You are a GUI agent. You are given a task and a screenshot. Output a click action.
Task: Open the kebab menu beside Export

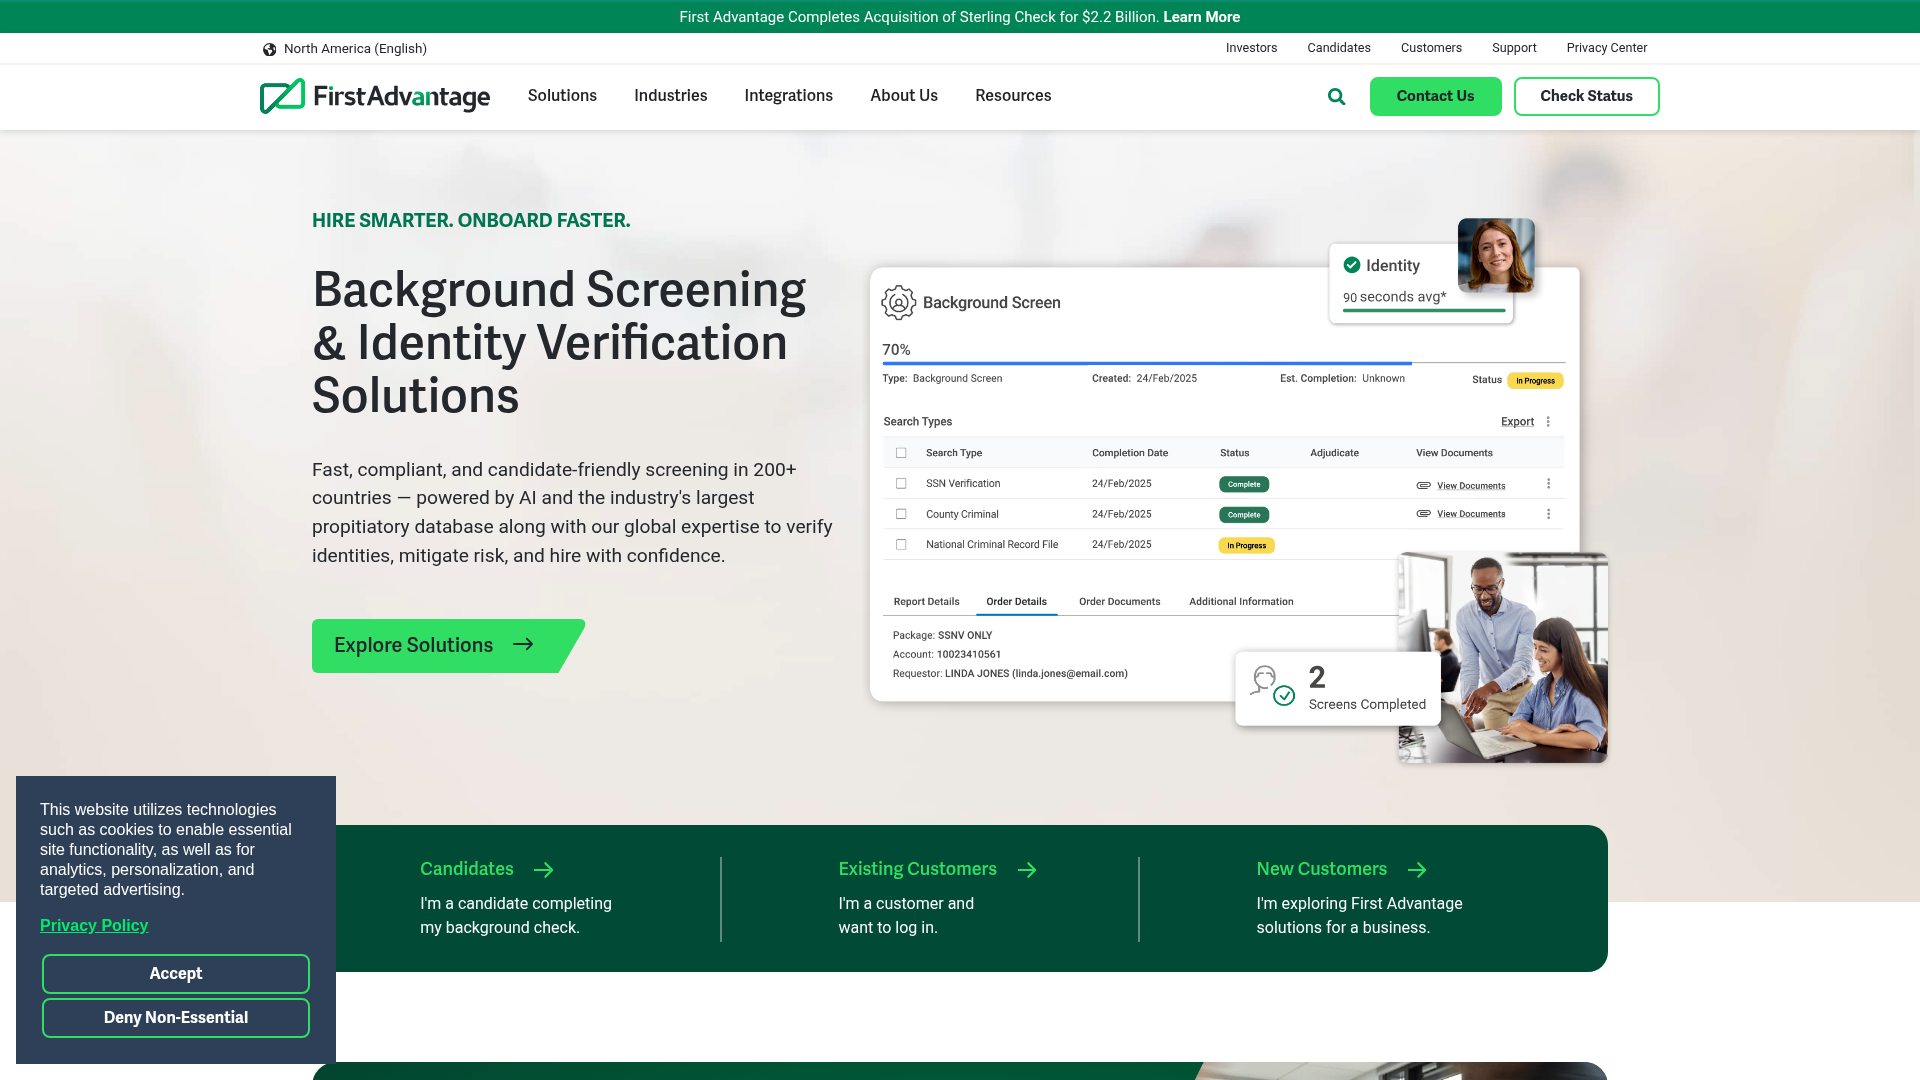pyautogui.click(x=1548, y=421)
